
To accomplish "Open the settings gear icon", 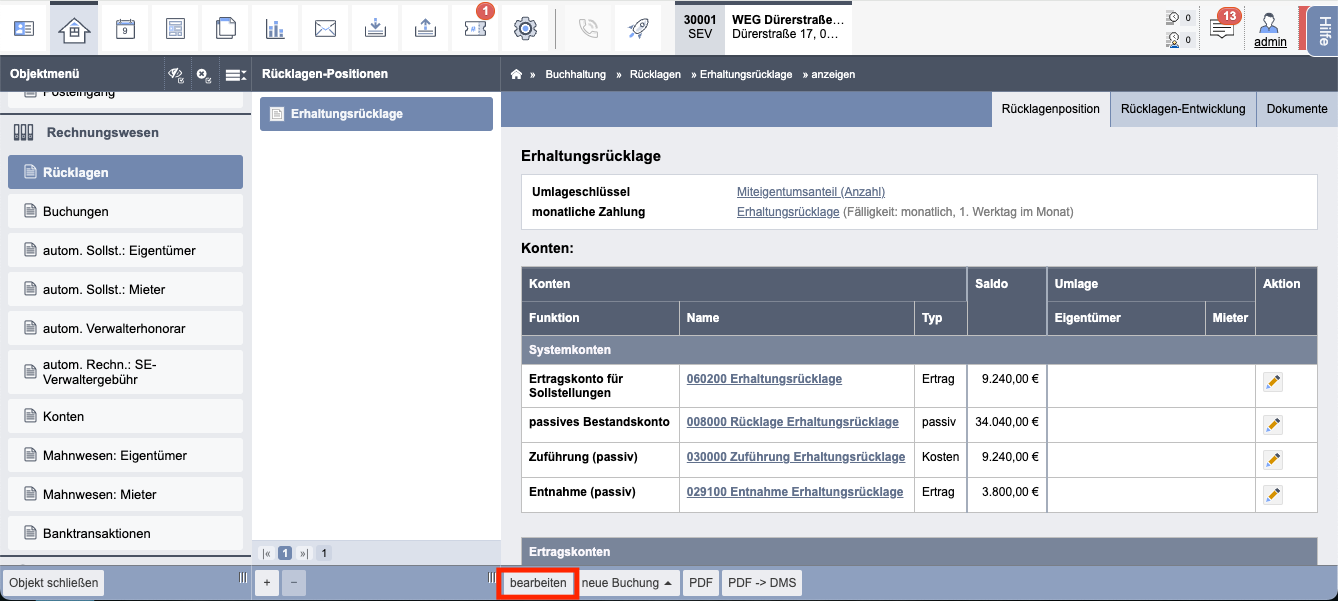I will 525,28.
